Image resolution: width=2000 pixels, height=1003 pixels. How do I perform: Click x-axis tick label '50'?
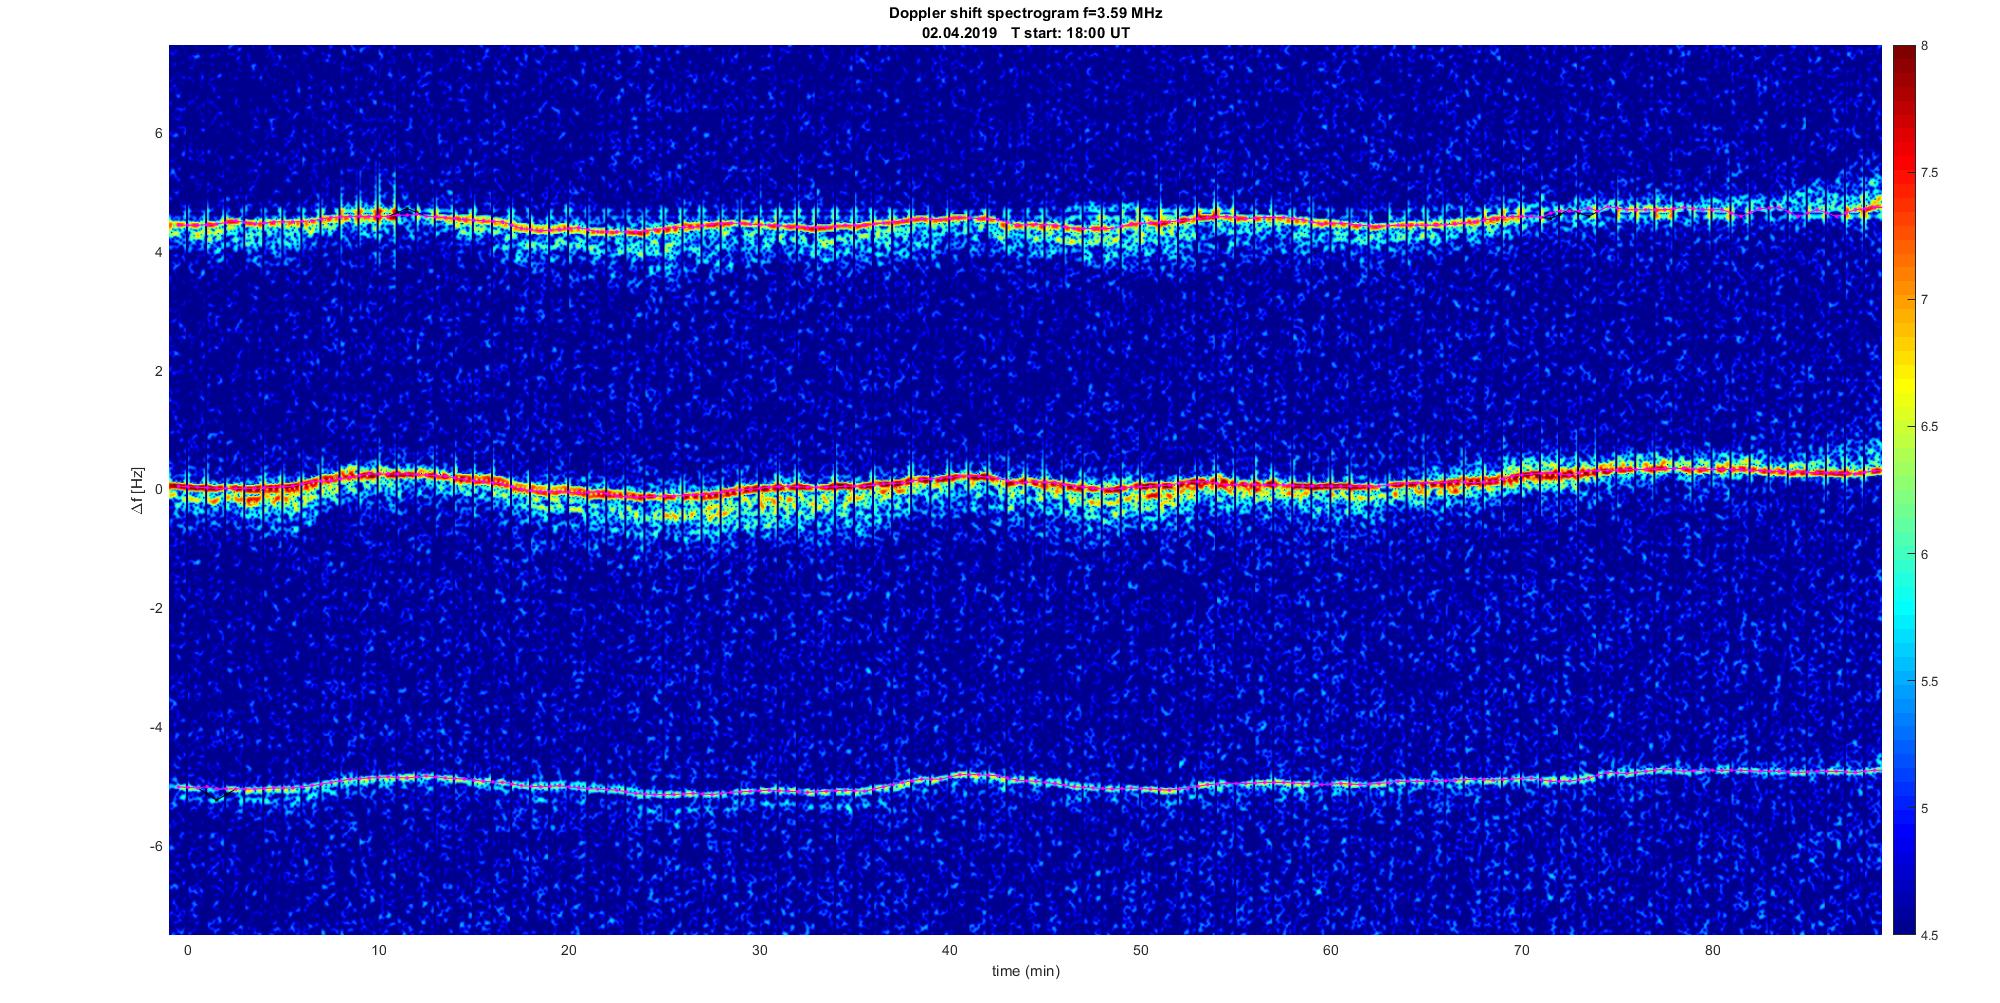tap(1140, 950)
